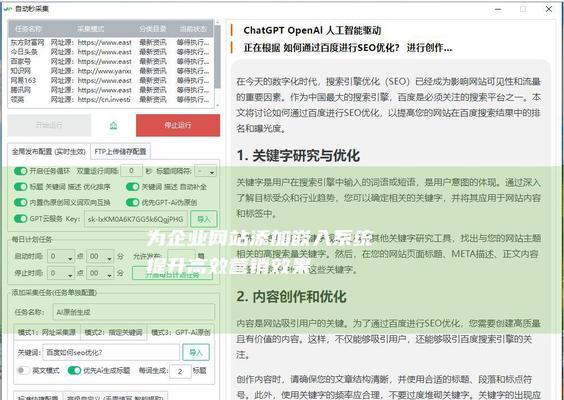564x400 pixels.
Task: Click the greyed-out 开始运行 button
Action: [49, 125]
